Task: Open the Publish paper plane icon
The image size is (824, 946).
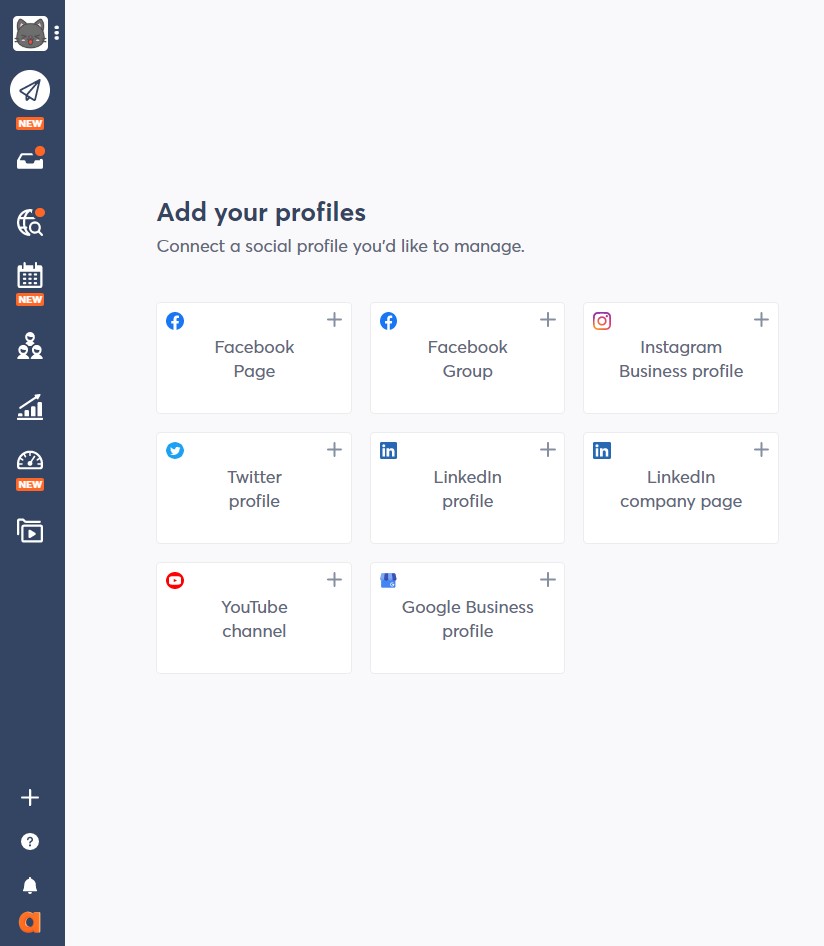Action: [x=30, y=91]
